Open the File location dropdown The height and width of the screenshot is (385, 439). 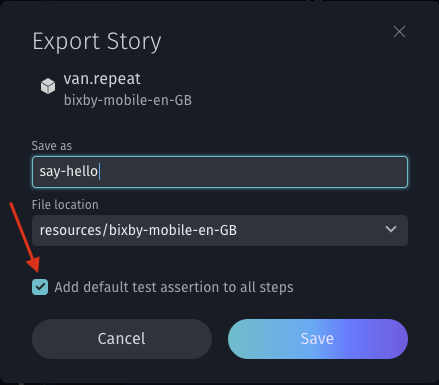[x=220, y=230]
